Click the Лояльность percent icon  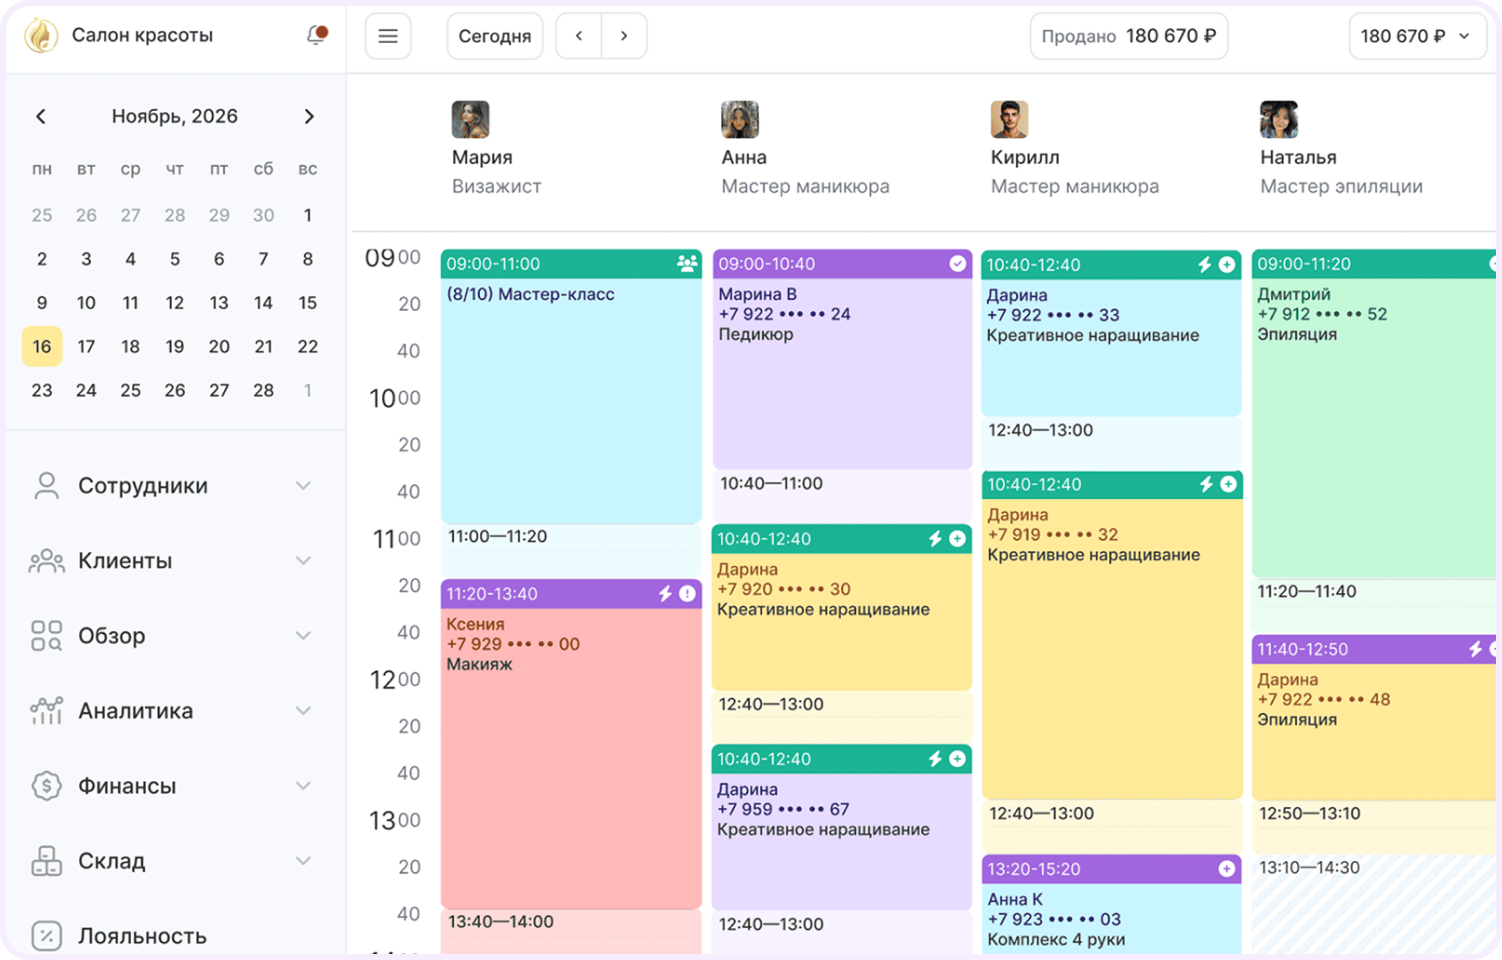point(46,936)
